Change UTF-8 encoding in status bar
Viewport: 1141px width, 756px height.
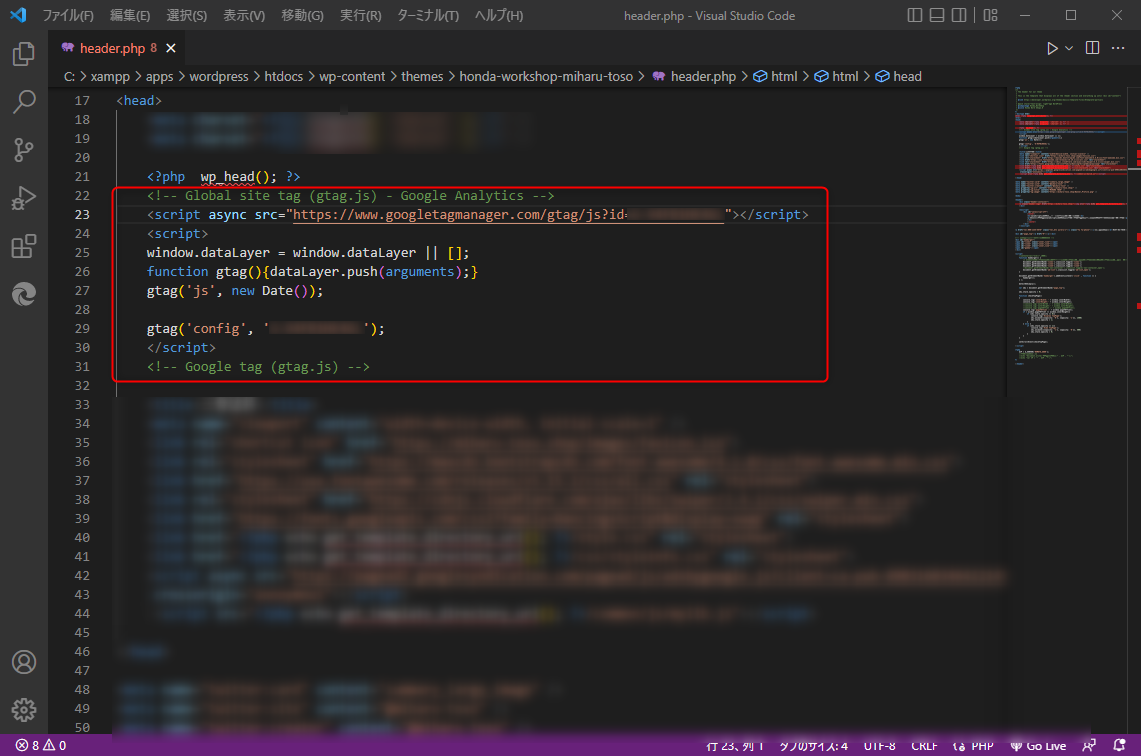(879, 746)
